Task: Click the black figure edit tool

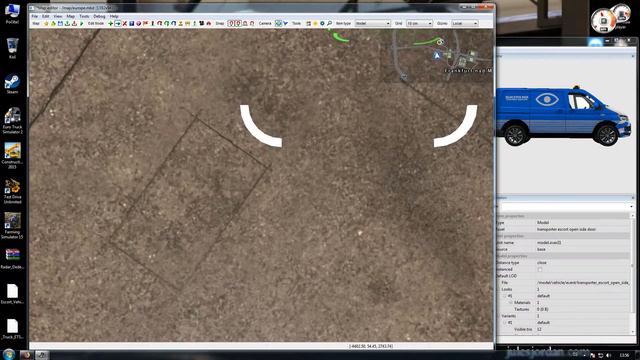Action: [201, 24]
